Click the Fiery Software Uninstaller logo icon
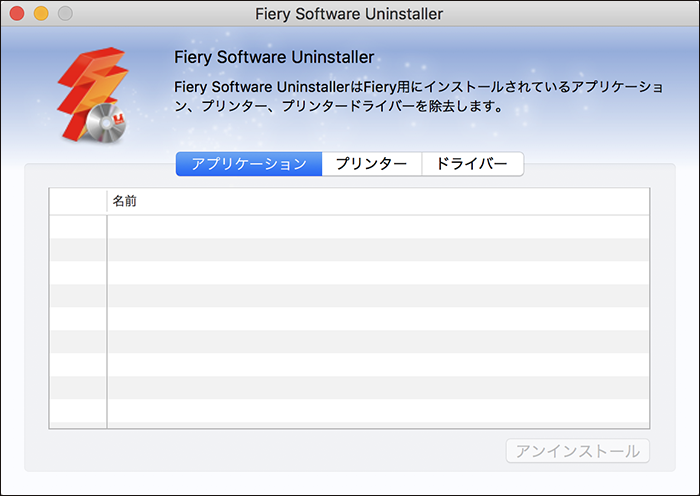This screenshot has width=700, height=496. (93, 95)
